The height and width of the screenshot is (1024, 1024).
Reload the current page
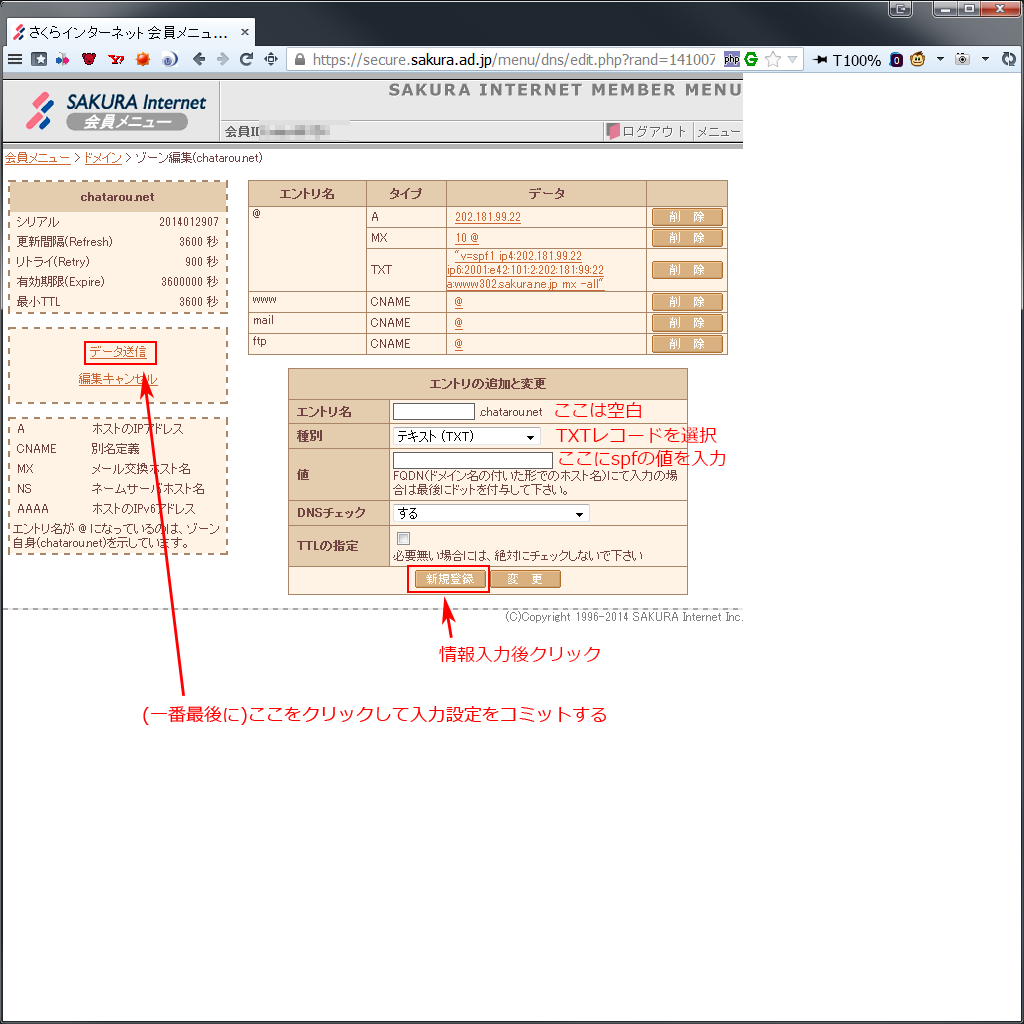pos(246,59)
